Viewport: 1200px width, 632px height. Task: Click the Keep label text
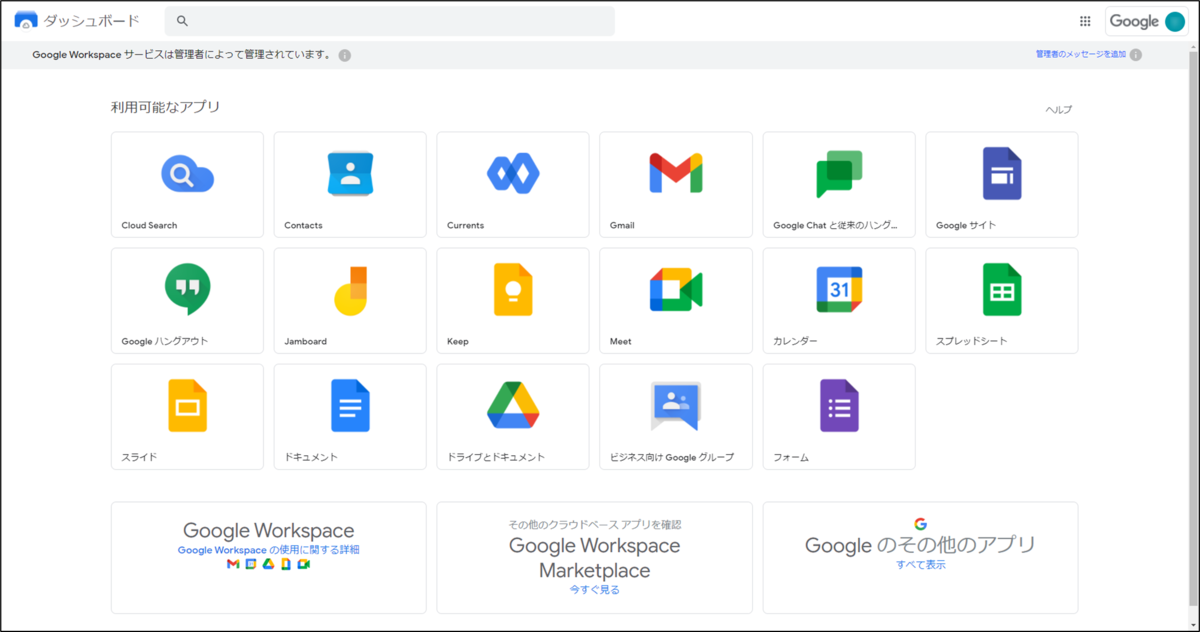458,341
